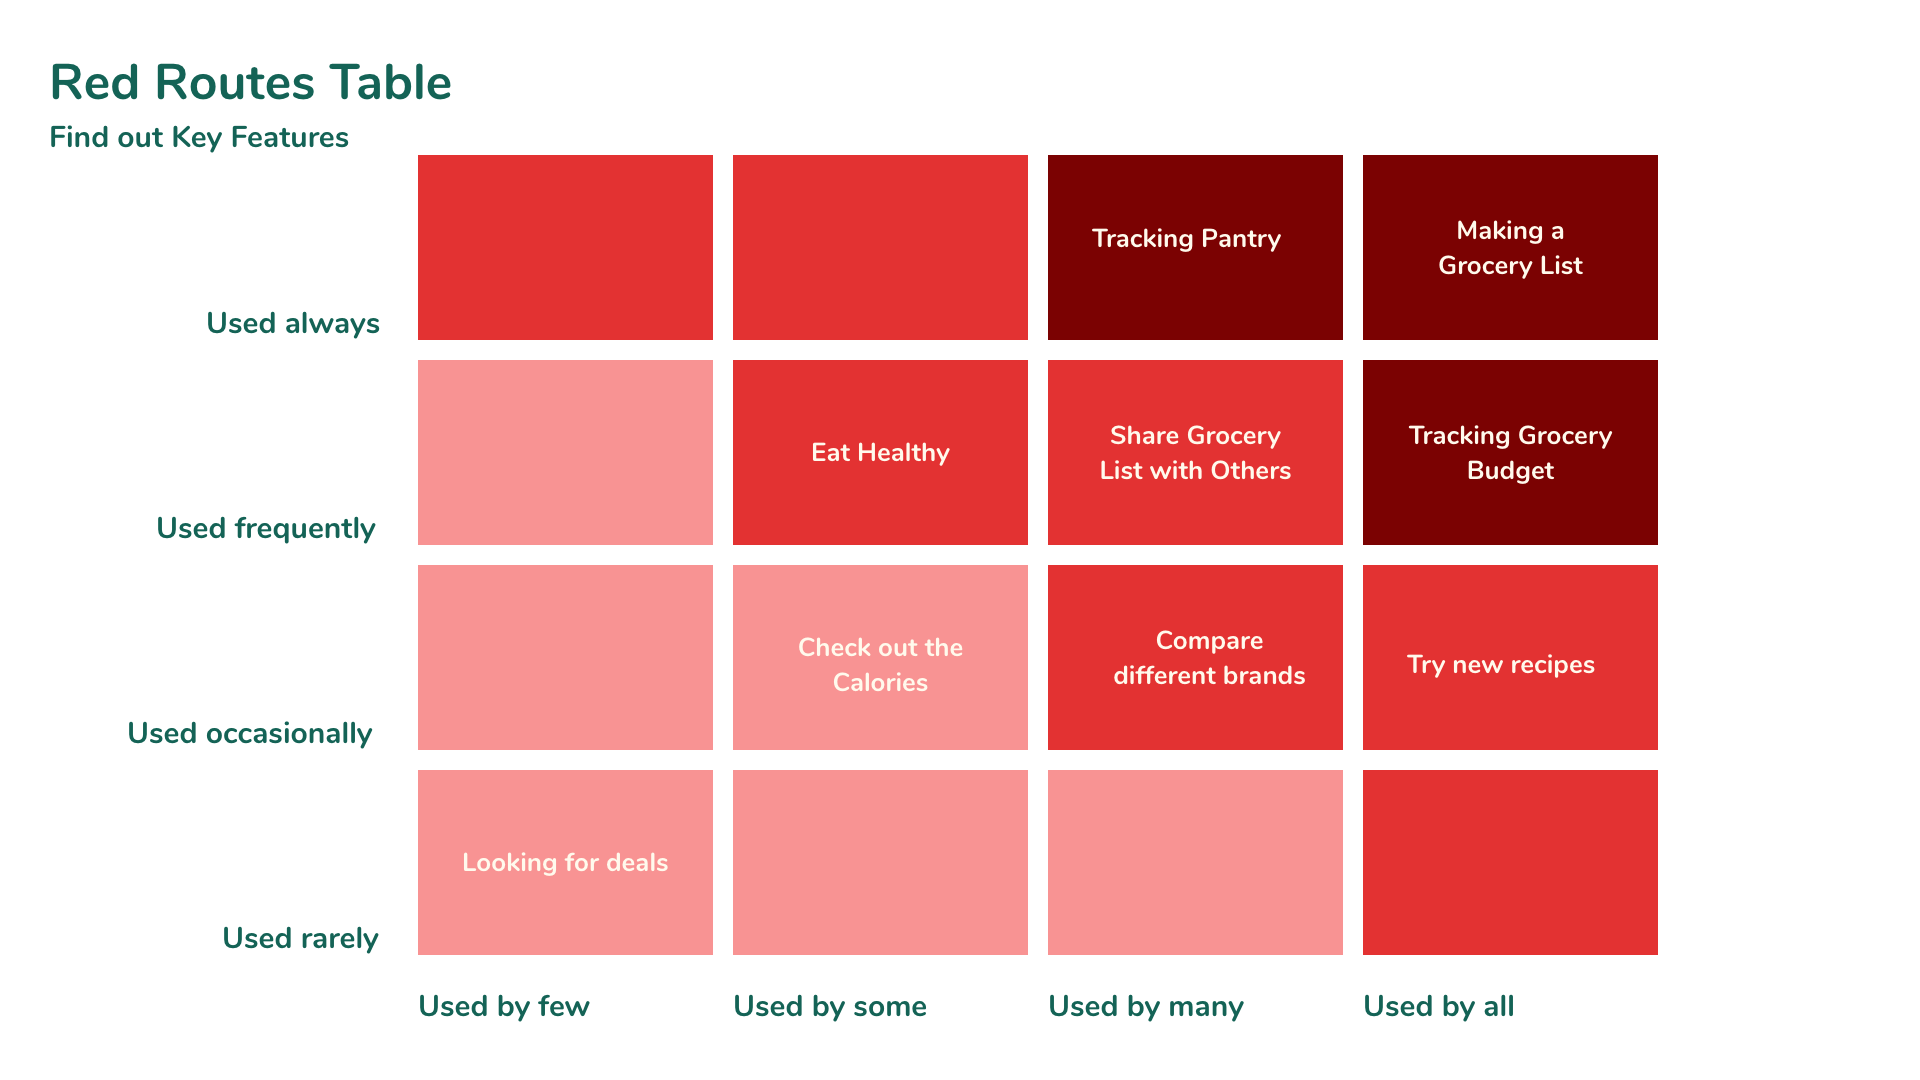Select the Used rarely row label

tap(300, 938)
